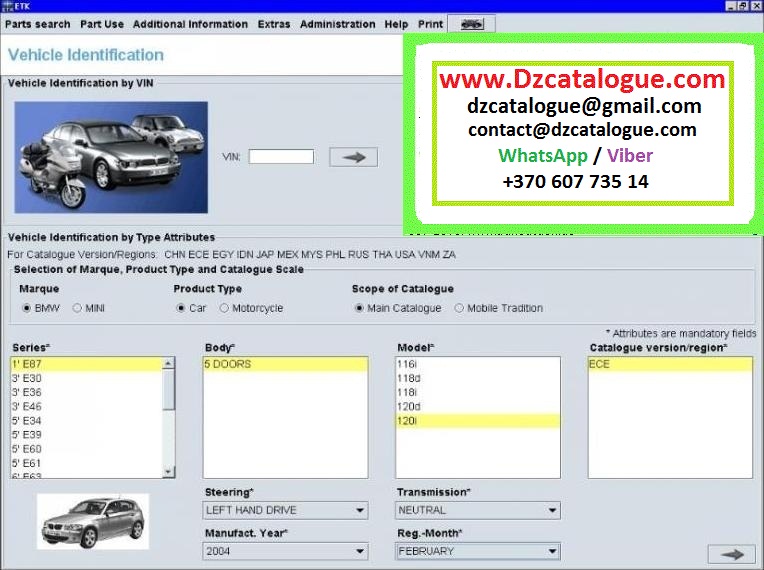
Task: Click the BMW 1 series car thumbnail
Action: (93, 521)
